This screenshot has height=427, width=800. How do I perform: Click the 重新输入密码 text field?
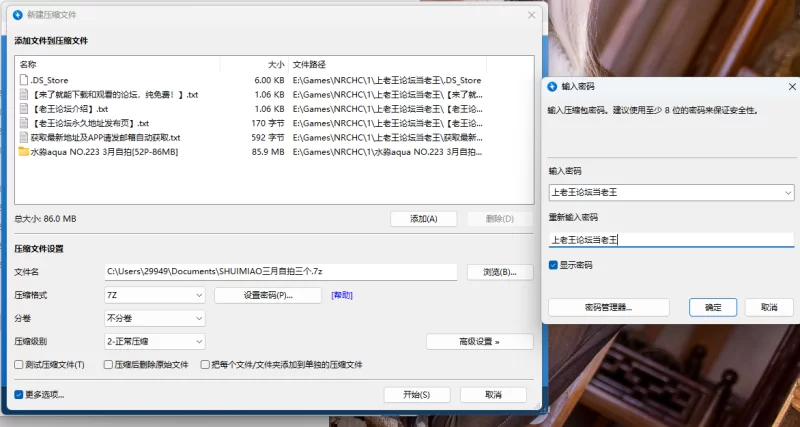coord(671,240)
